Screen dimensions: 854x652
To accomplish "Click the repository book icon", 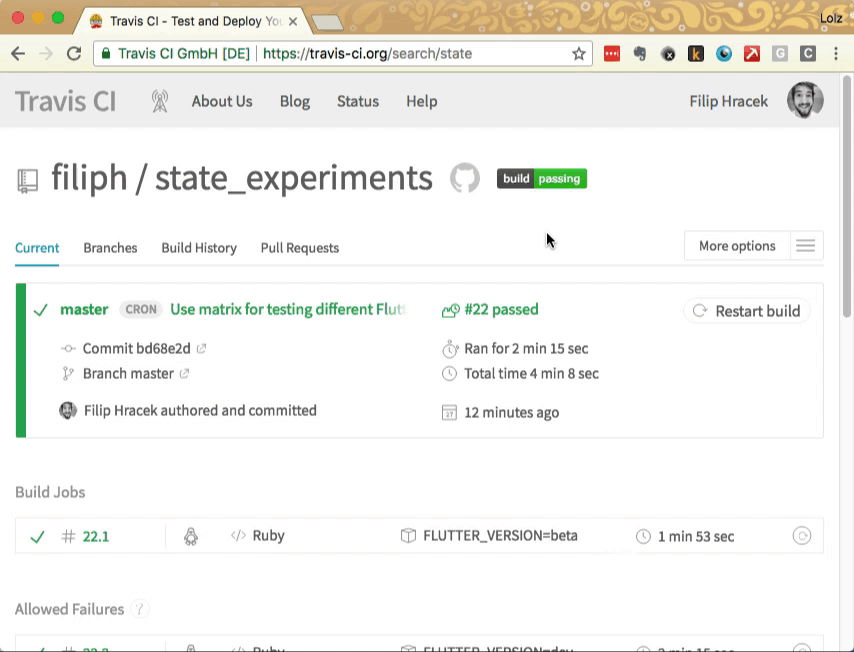I will (27, 181).
